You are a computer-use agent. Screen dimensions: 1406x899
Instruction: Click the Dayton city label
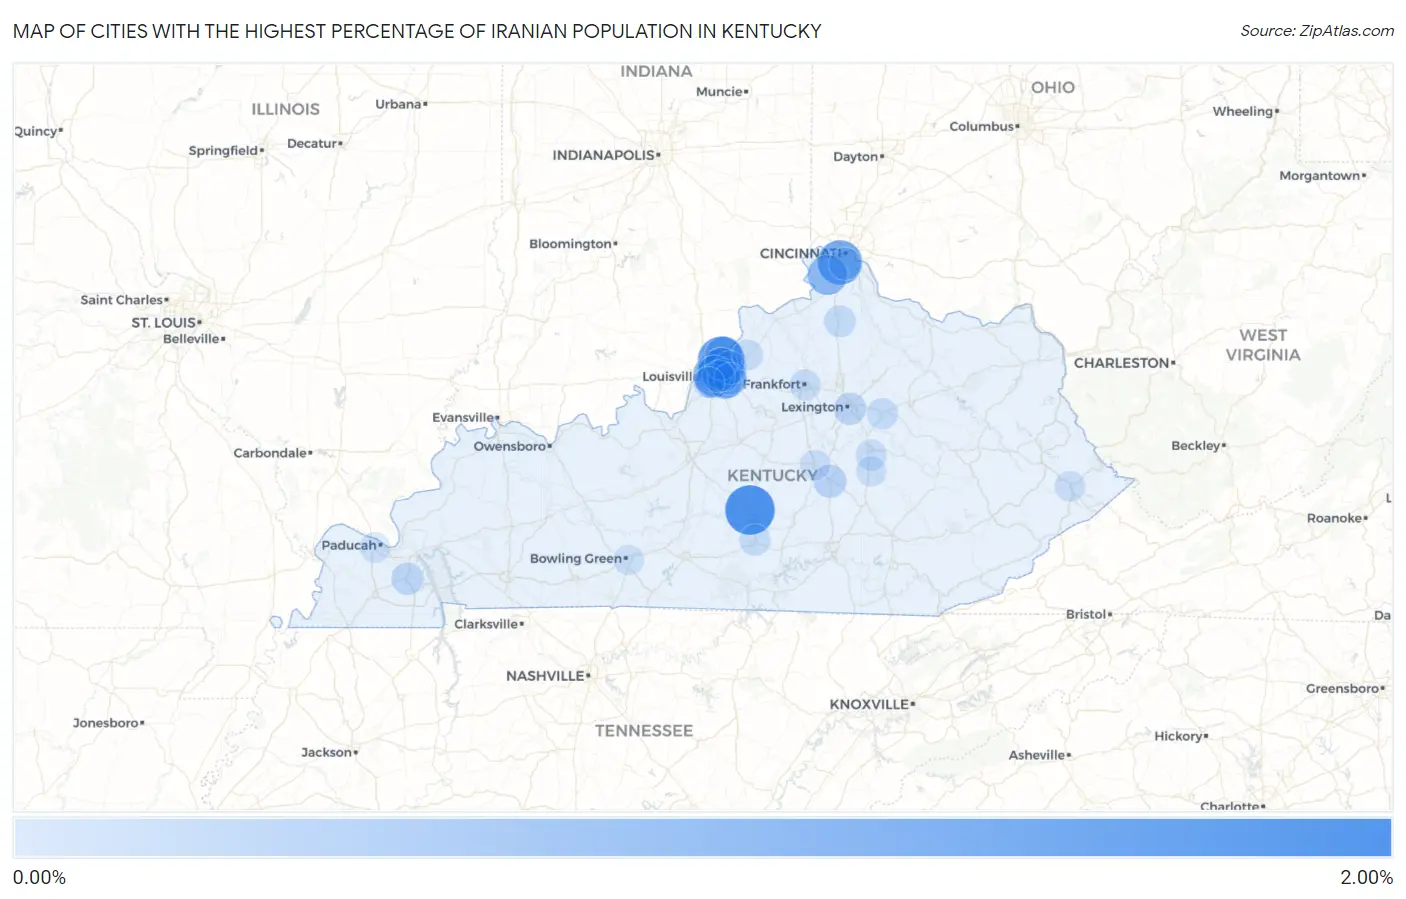855,156
